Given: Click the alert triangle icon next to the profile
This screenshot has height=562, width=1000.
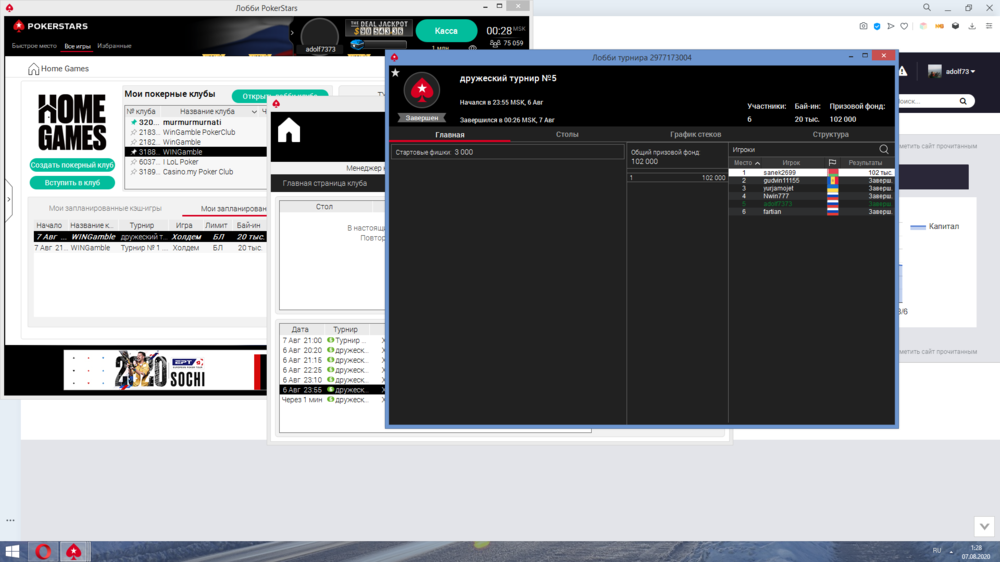Looking at the screenshot, I should 903,72.
